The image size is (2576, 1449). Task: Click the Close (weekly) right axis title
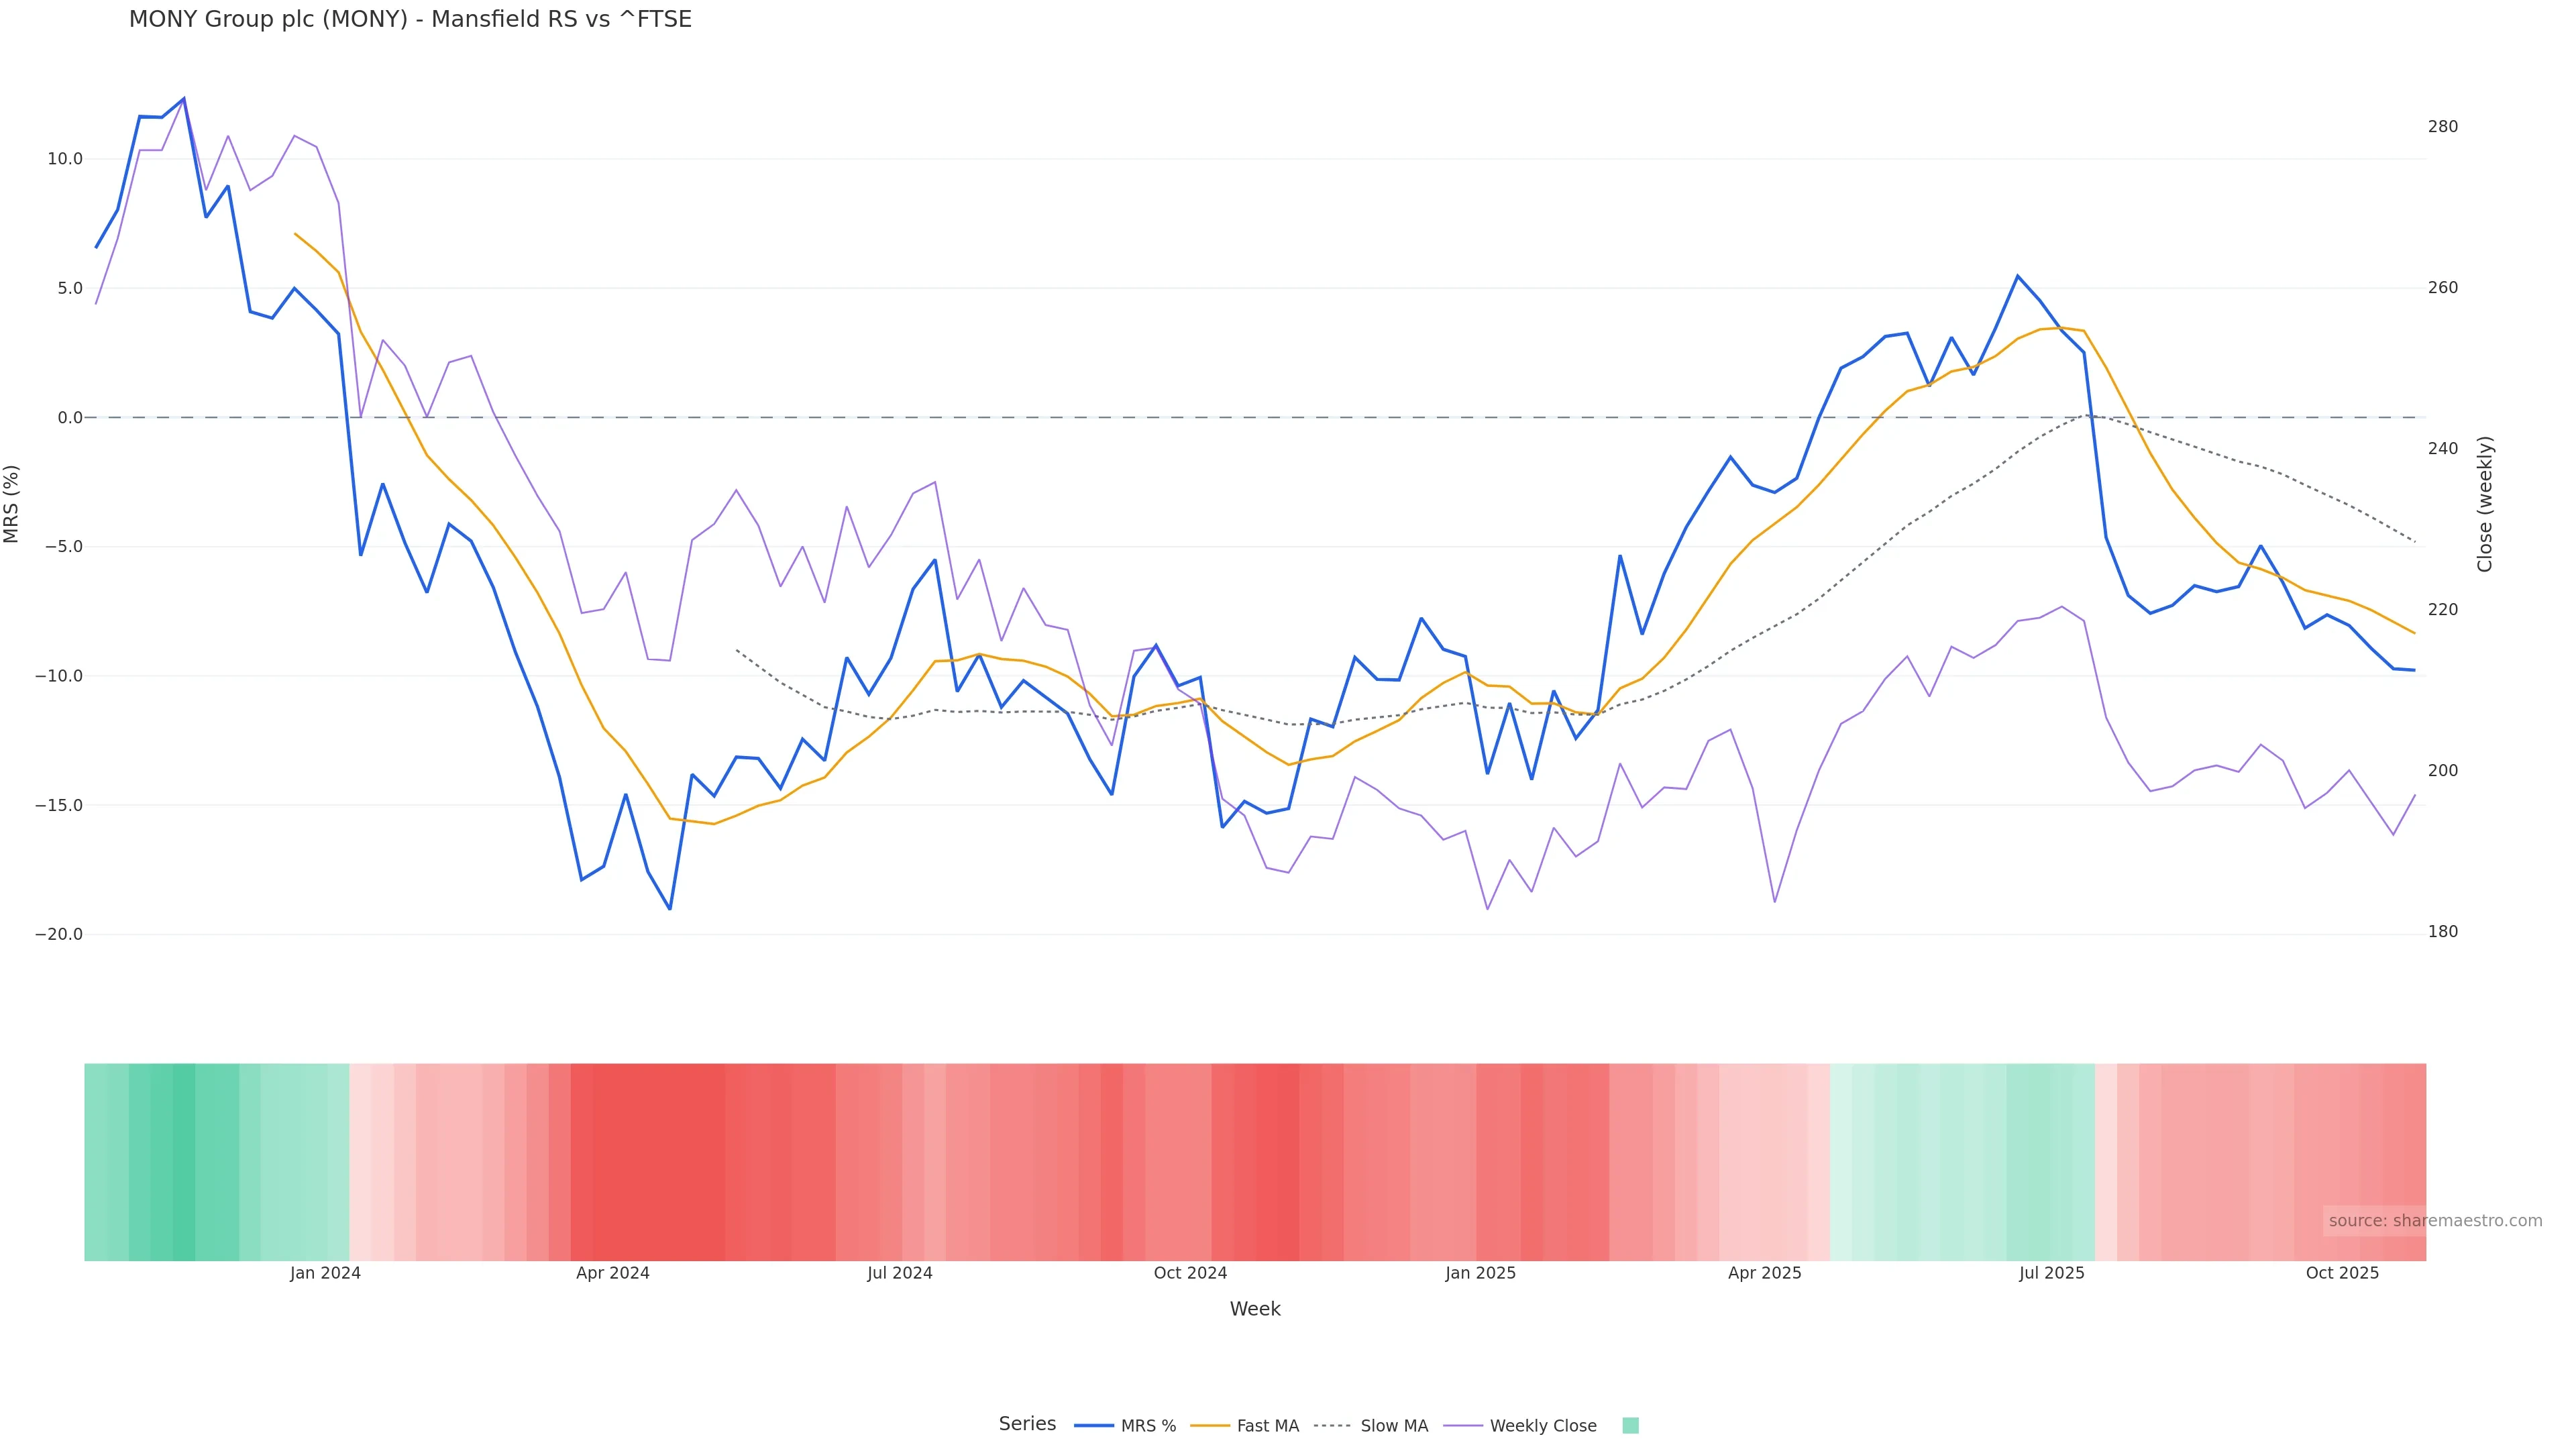(x=2485, y=503)
